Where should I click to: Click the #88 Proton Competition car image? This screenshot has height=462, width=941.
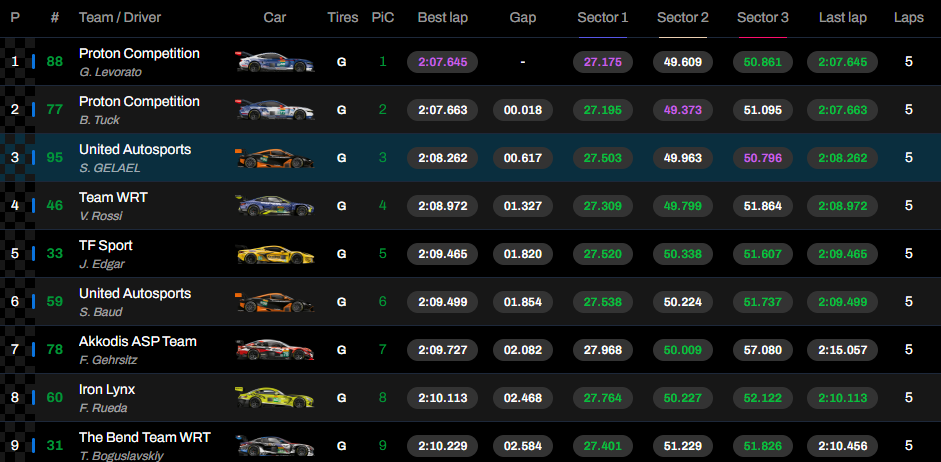point(275,62)
